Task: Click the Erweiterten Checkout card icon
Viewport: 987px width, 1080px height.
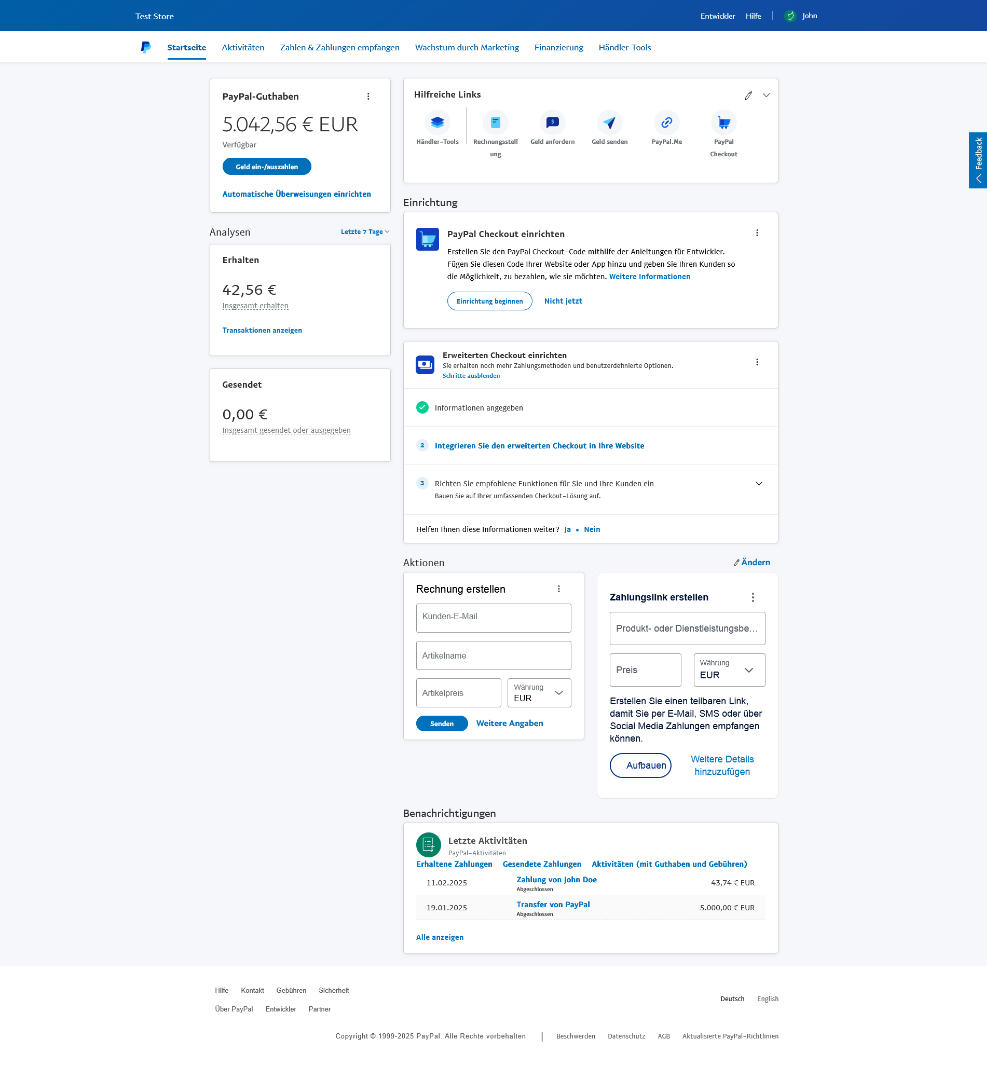Action: pyautogui.click(x=425, y=364)
